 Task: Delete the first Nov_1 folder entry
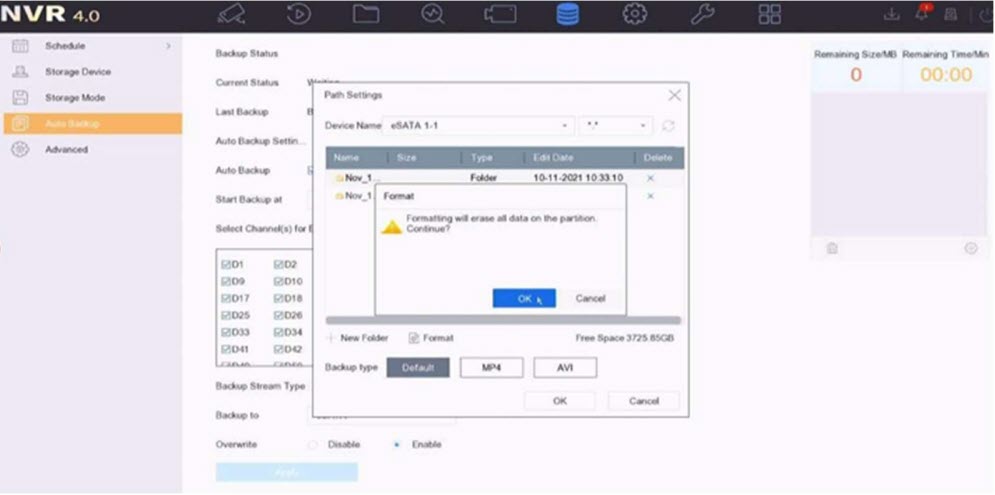pos(650,178)
